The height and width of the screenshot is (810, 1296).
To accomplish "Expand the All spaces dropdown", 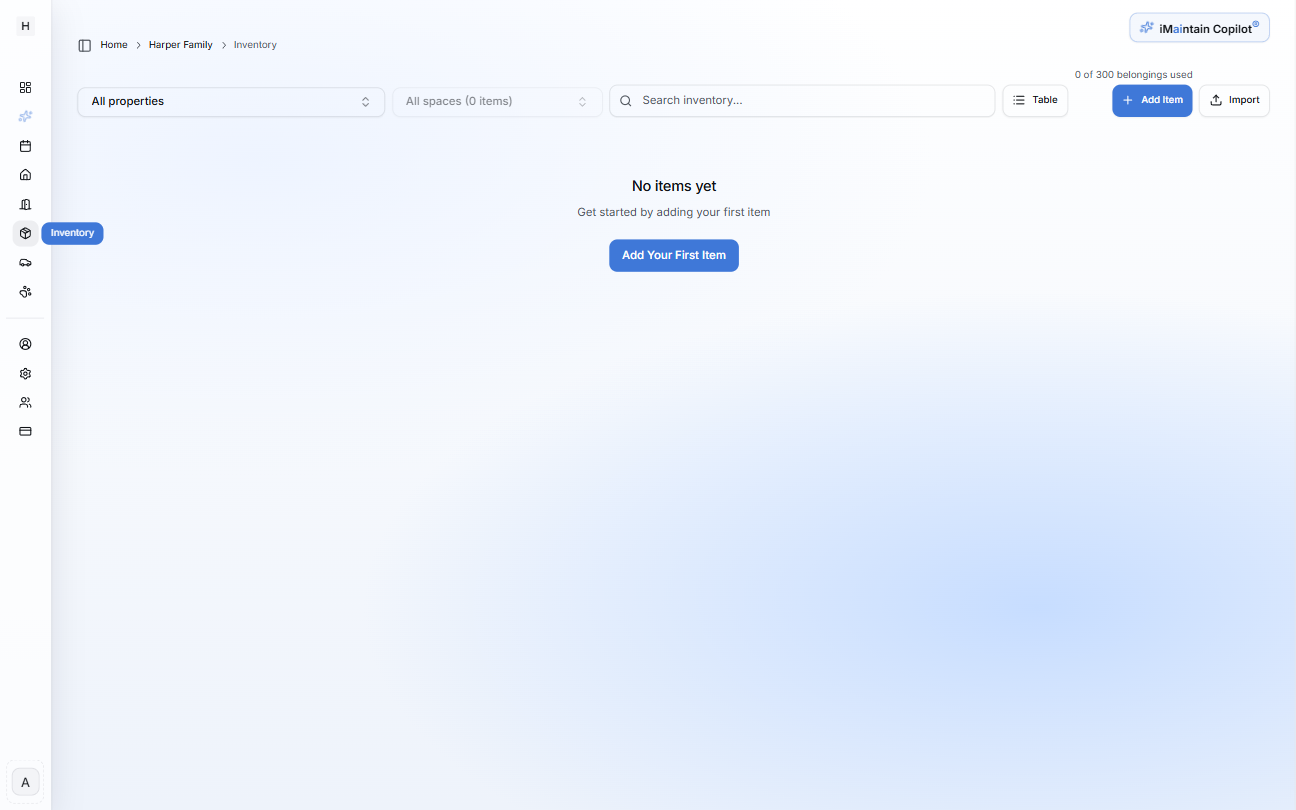I will click(x=496, y=102).
